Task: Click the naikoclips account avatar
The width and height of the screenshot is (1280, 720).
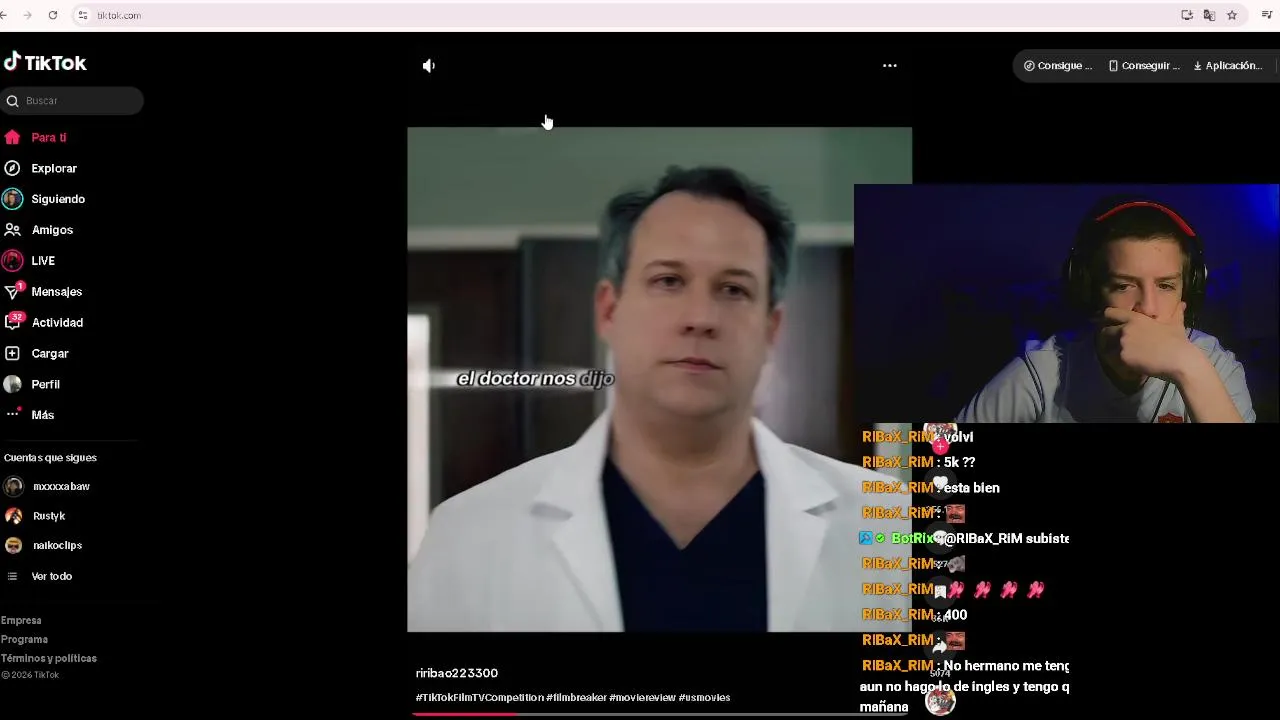Action: click(x=13, y=546)
